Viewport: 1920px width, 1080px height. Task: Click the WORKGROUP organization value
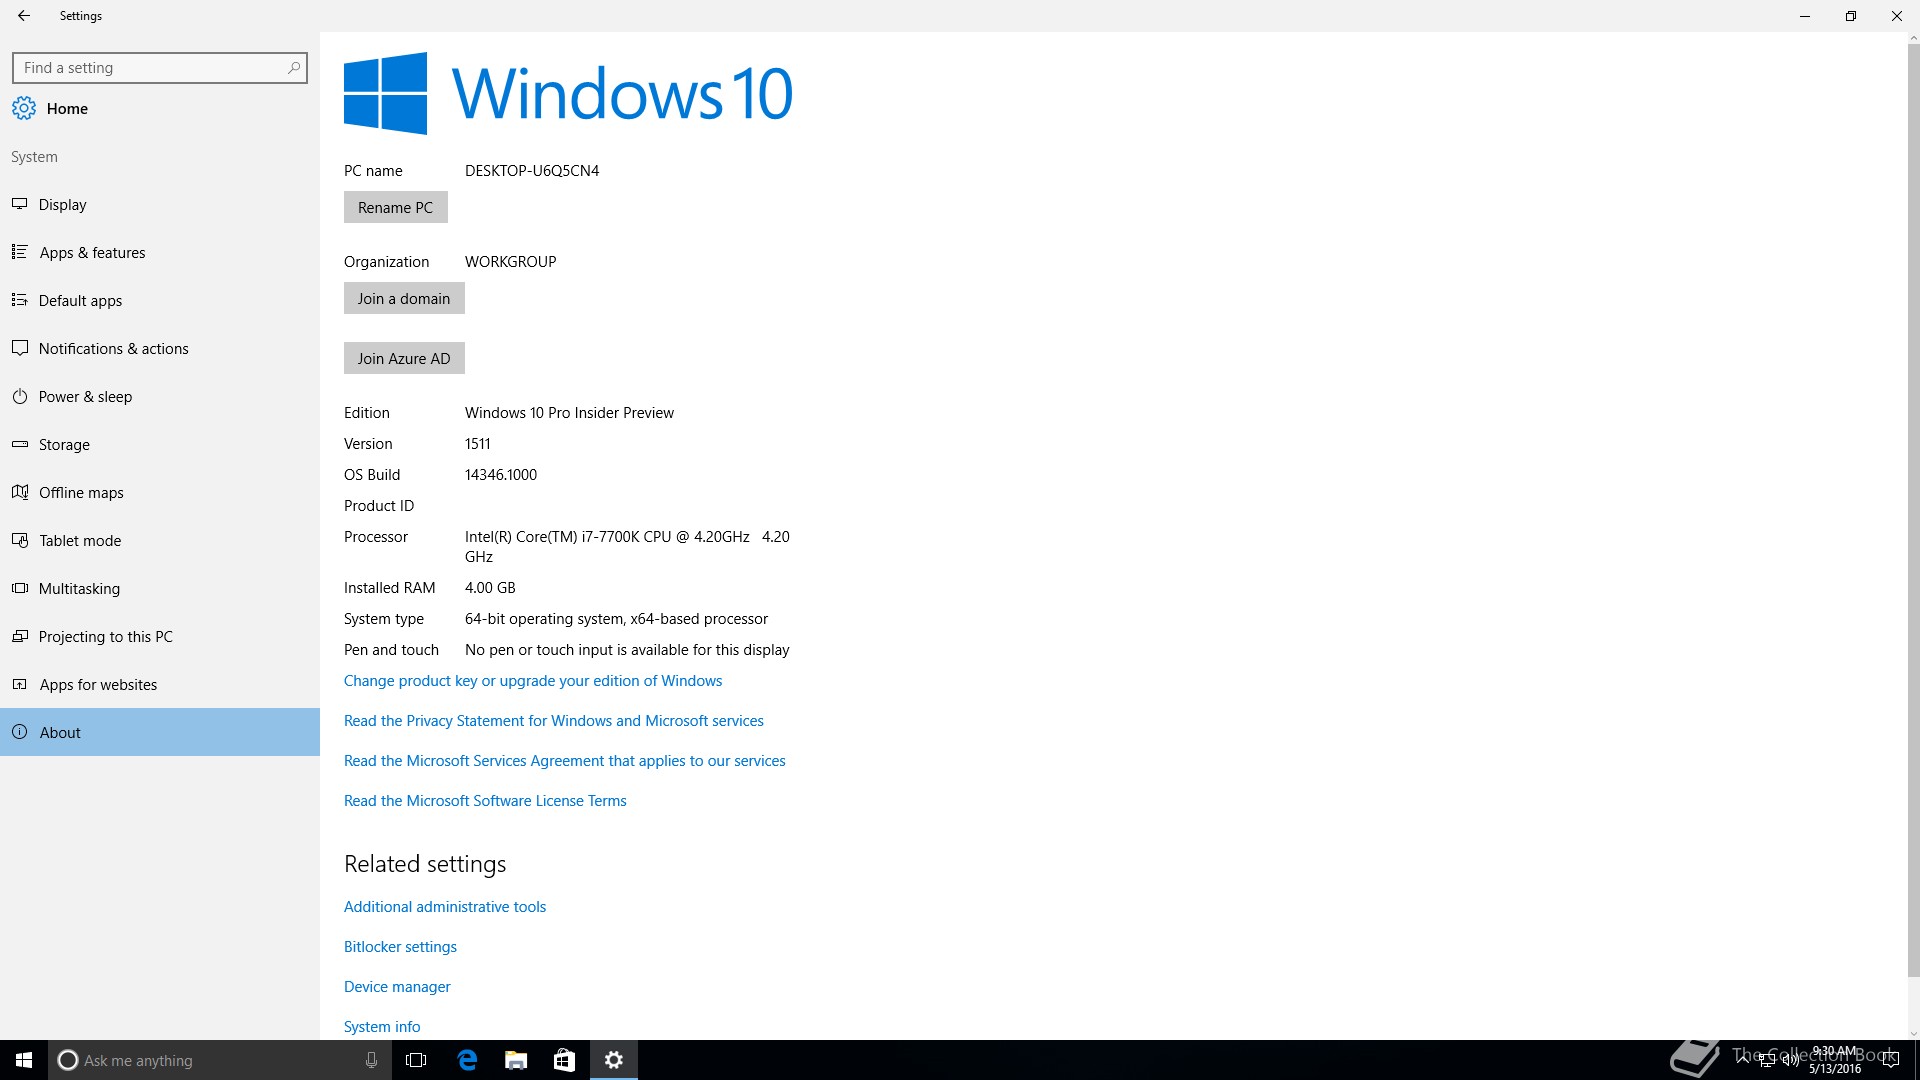point(510,262)
